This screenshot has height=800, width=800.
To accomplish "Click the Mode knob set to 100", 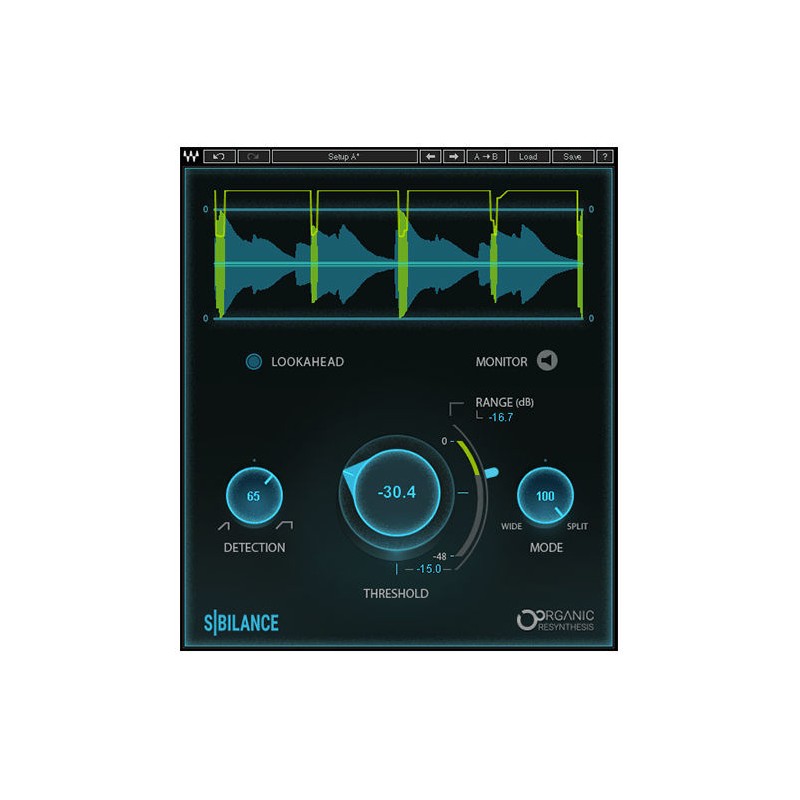I will tap(546, 495).
